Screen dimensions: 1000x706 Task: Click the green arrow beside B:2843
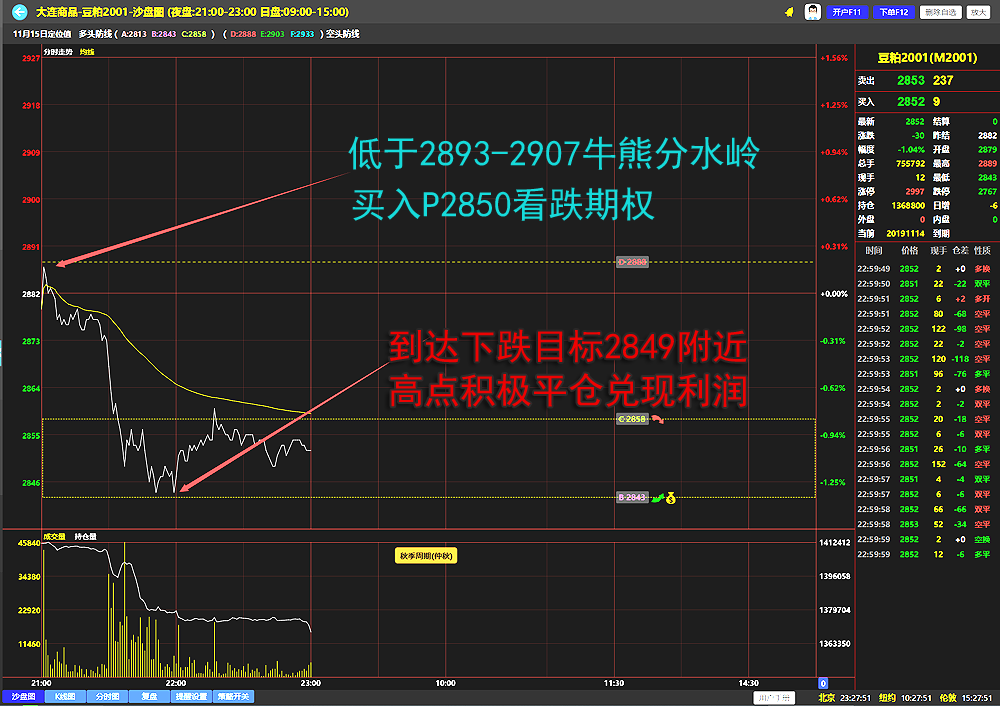coord(657,497)
